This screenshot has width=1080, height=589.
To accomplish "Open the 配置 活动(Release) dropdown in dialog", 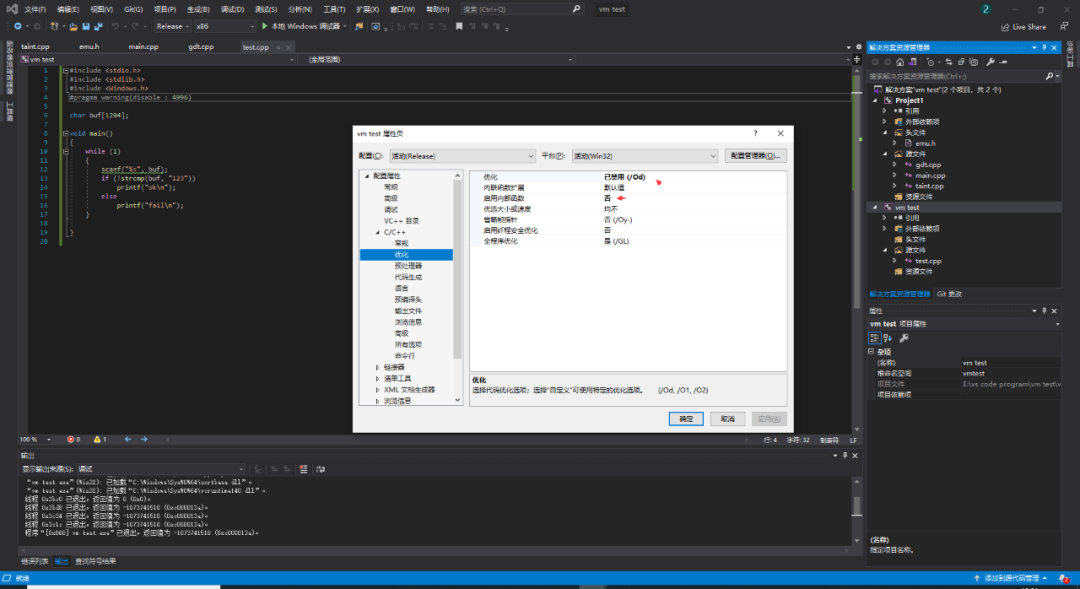I will click(462, 156).
